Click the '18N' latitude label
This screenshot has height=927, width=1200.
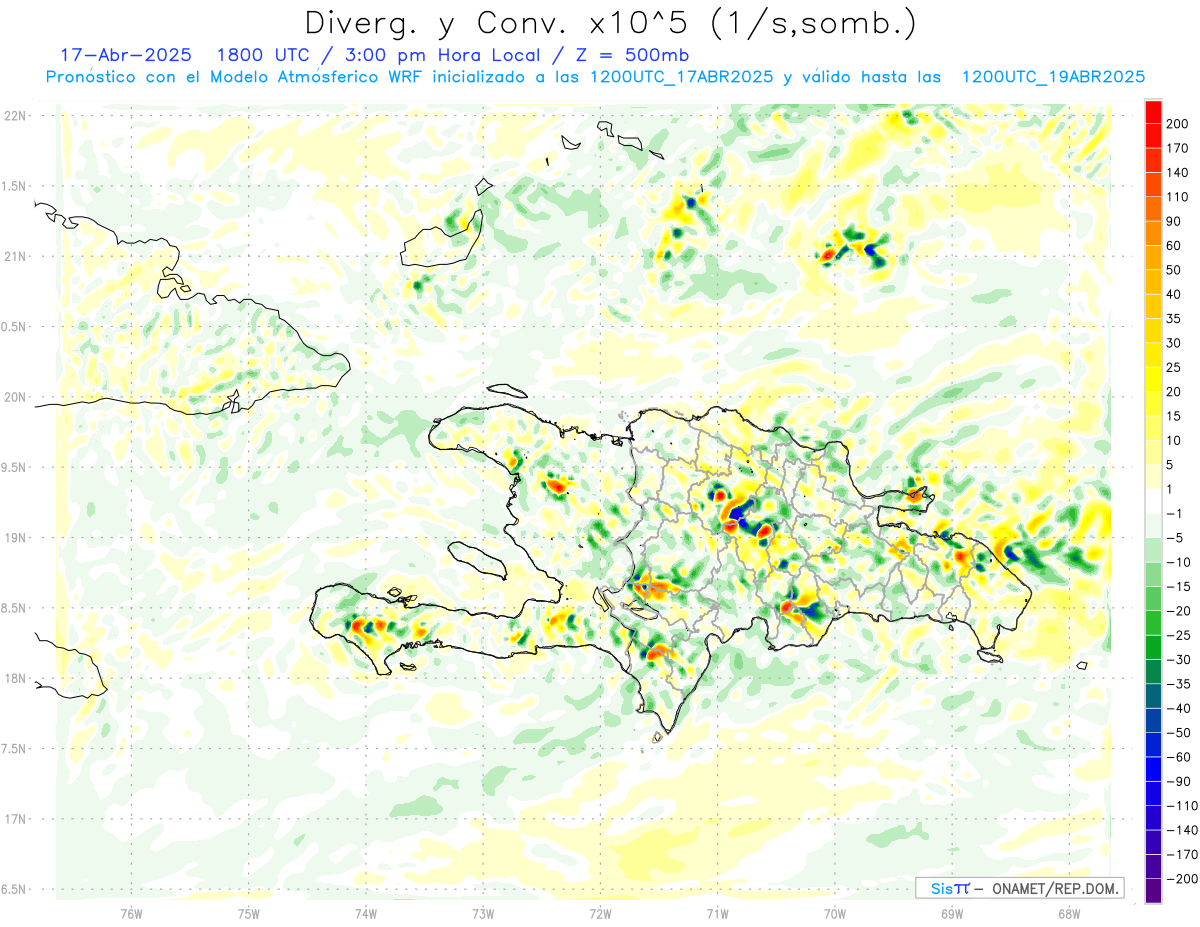(x=15, y=678)
